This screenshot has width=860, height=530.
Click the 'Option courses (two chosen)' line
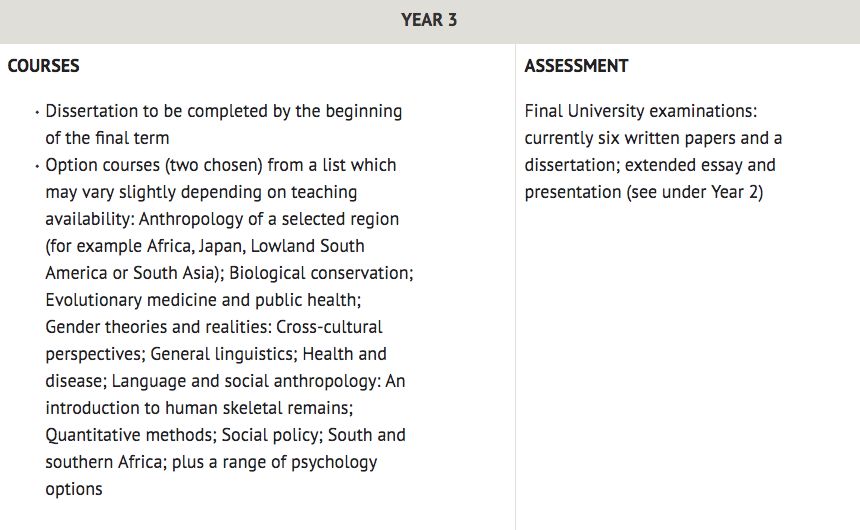coord(220,165)
